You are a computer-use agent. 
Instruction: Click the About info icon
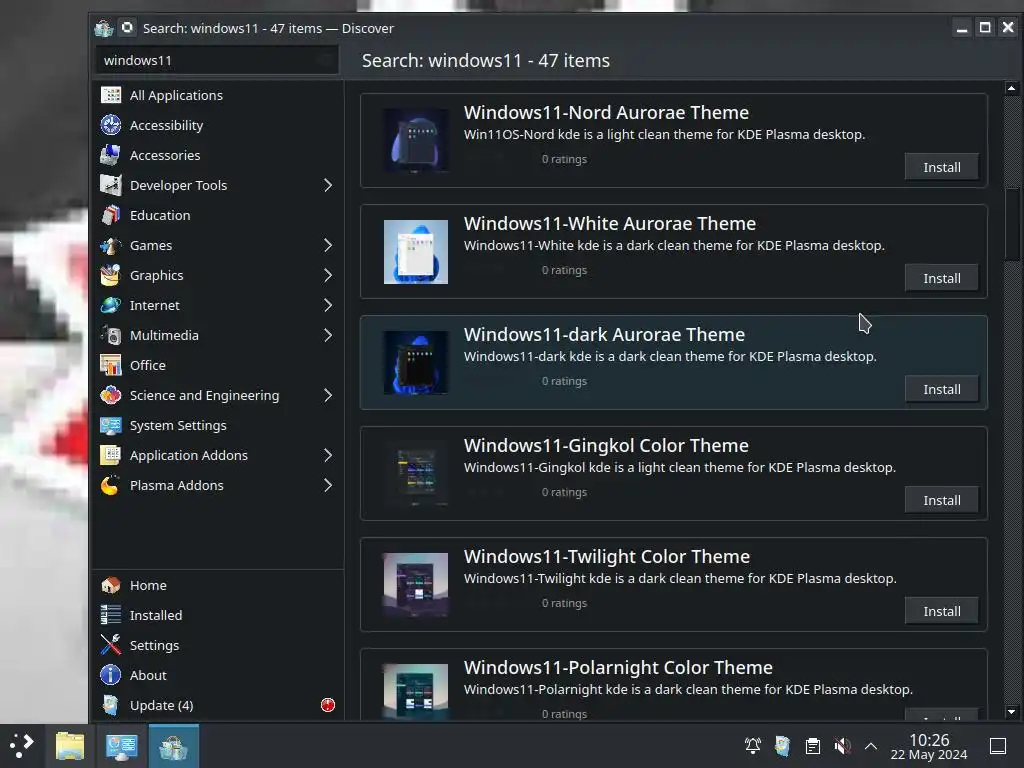[110, 675]
